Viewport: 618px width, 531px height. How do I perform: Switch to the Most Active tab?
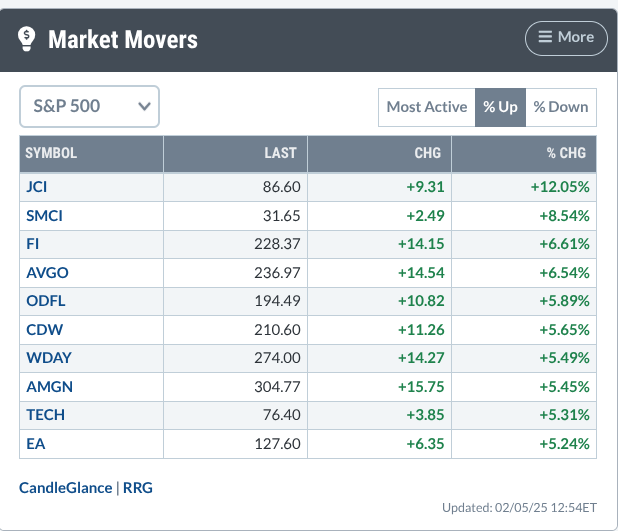coord(427,107)
